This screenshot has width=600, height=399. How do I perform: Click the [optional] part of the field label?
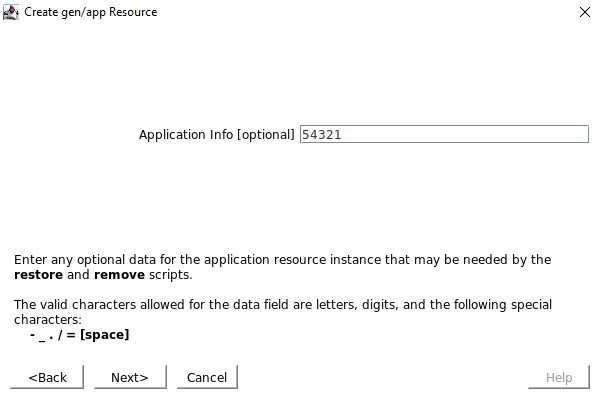(266, 135)
